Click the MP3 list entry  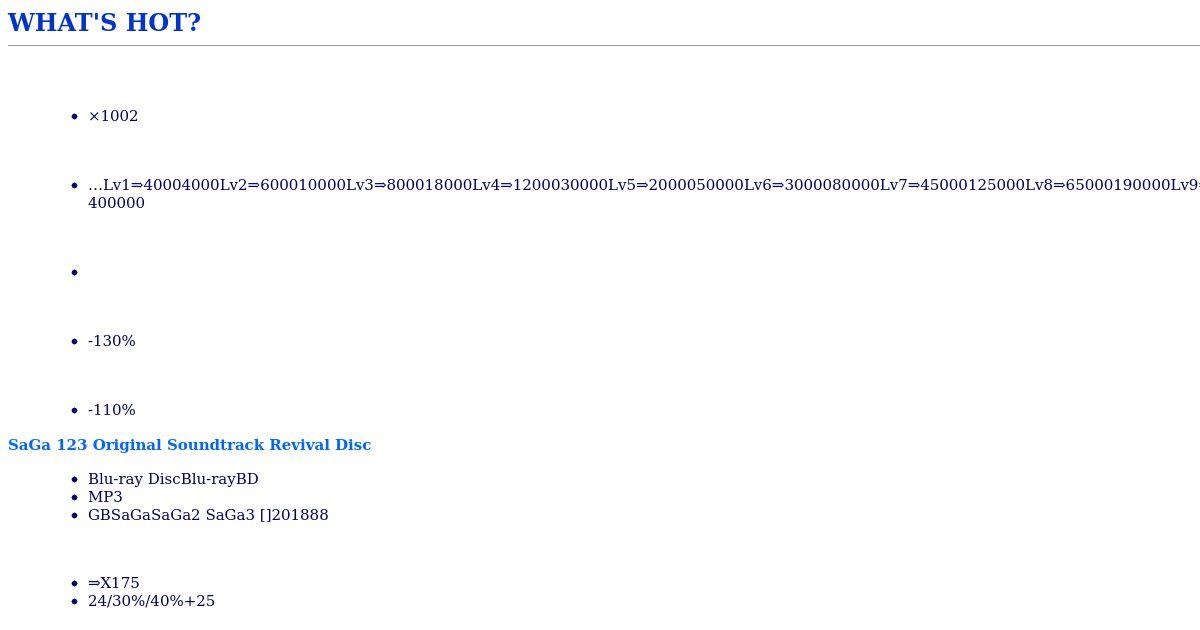tap(105, 497)
